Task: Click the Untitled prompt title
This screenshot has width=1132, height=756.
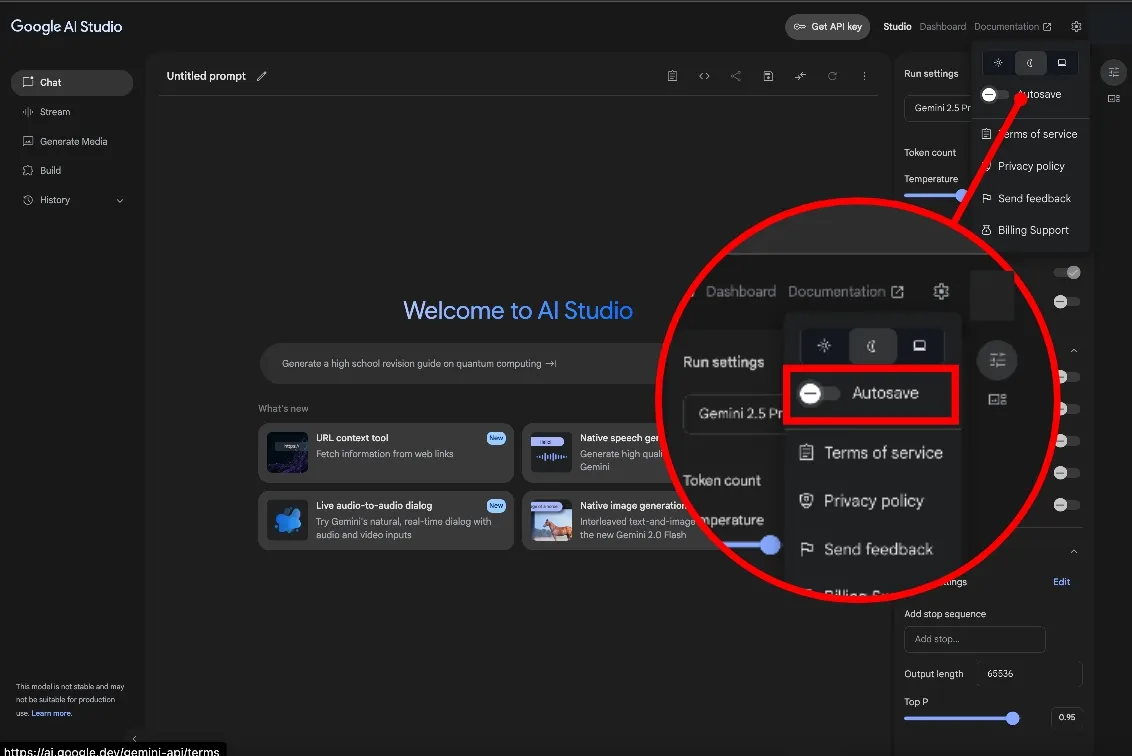Action: click(x=206, y=76)
